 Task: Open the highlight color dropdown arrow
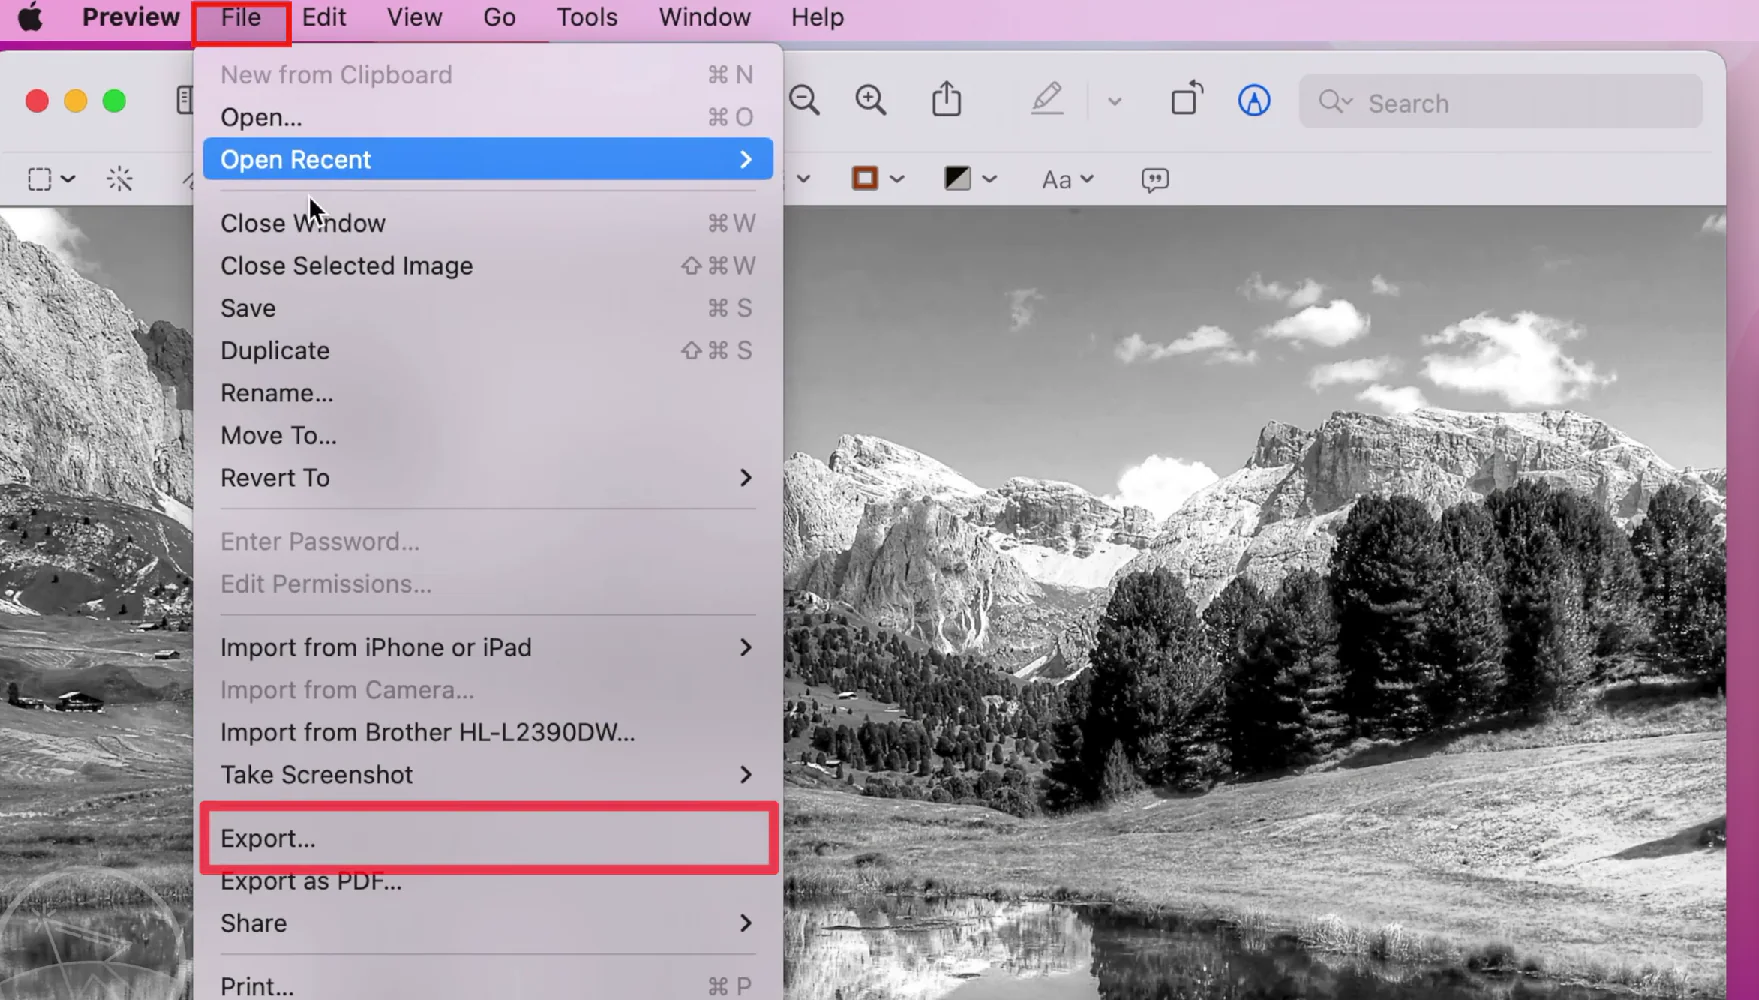coord(1115,101)
